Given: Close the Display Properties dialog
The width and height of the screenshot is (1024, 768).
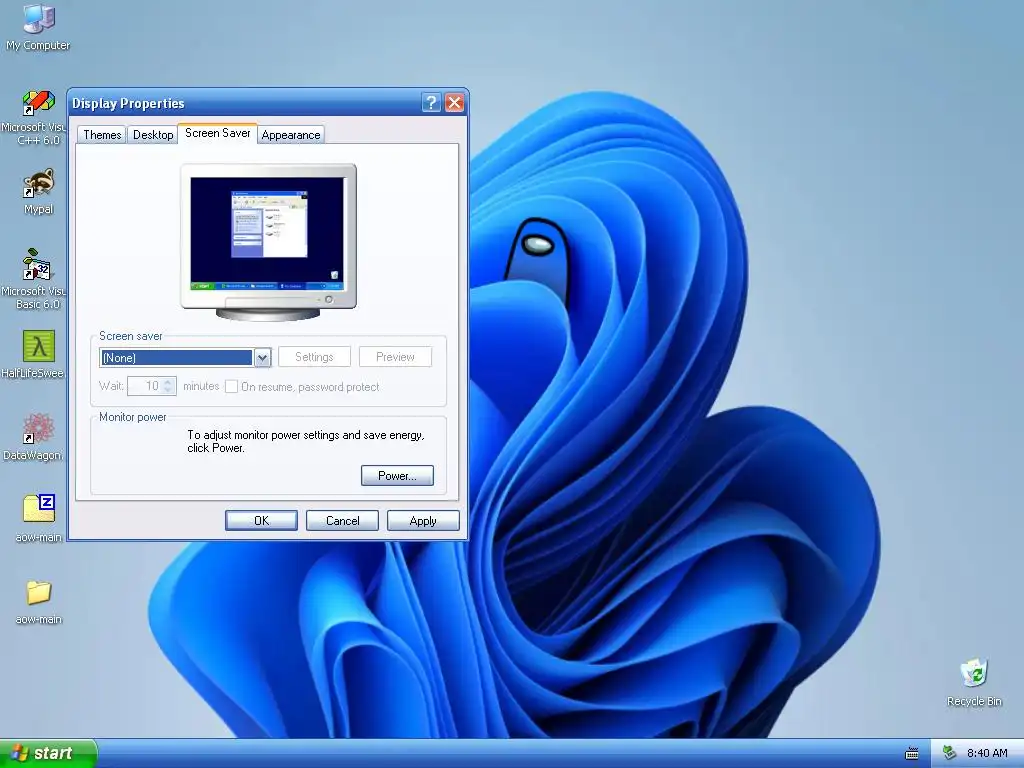Looking at the screenshot, I should (455, 103).
